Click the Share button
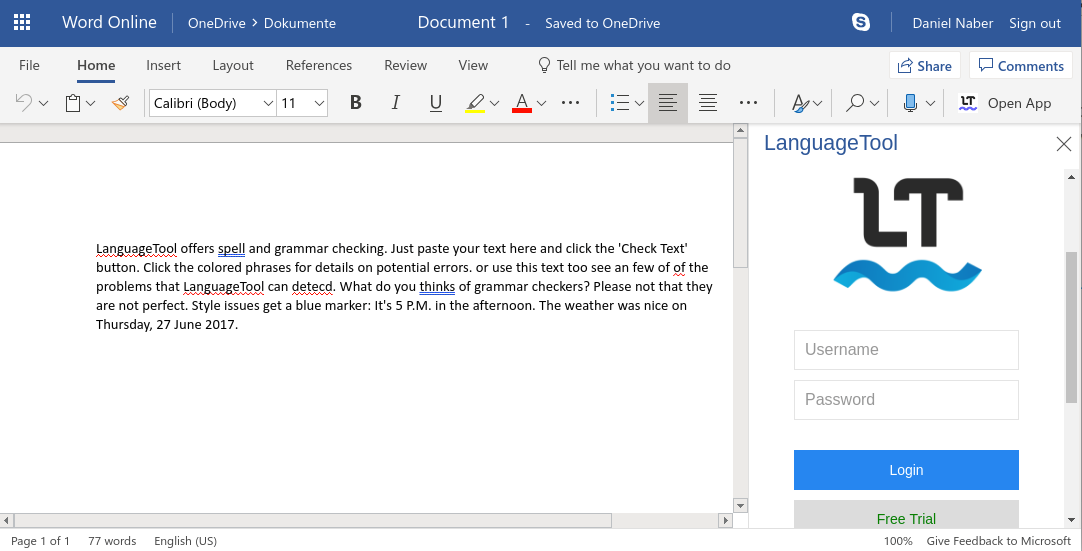The image size is (1082, 551). [x=924, y=66]
